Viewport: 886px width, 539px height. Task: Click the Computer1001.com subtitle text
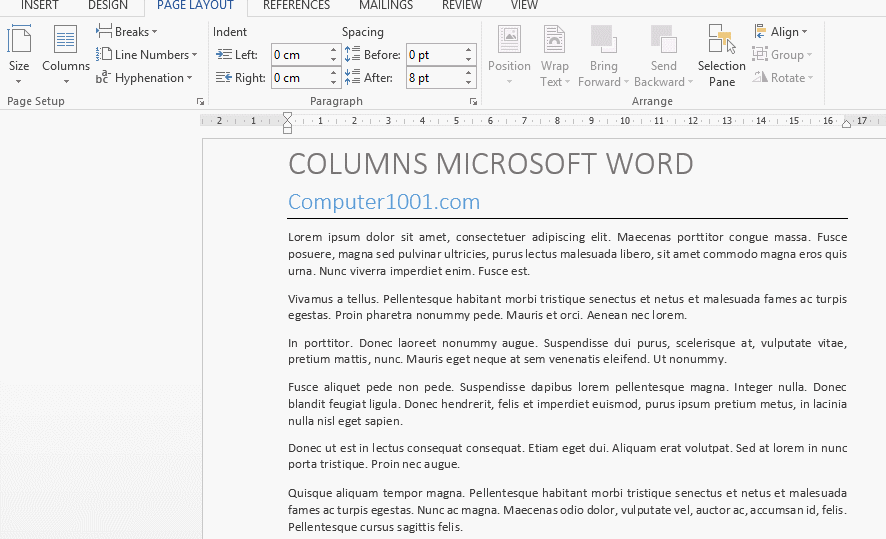point(384,202)
